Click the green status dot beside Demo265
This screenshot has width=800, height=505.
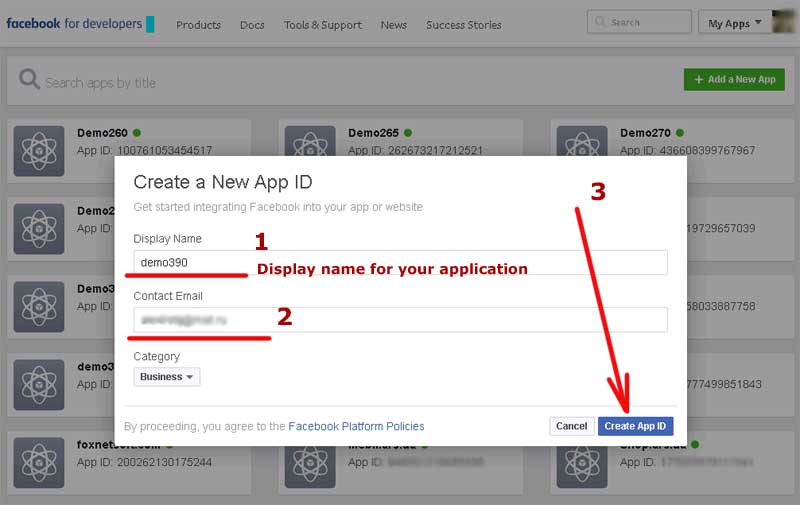(408, 133)
